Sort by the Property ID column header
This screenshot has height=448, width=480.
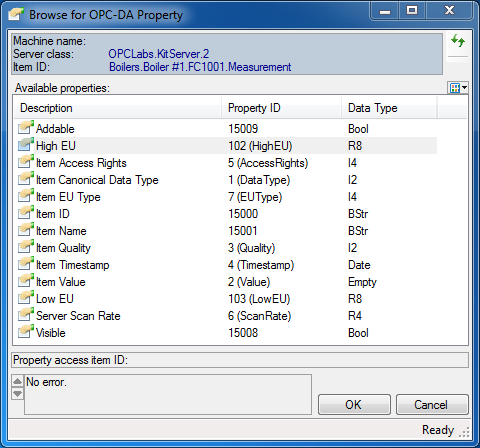click(282, 108)
